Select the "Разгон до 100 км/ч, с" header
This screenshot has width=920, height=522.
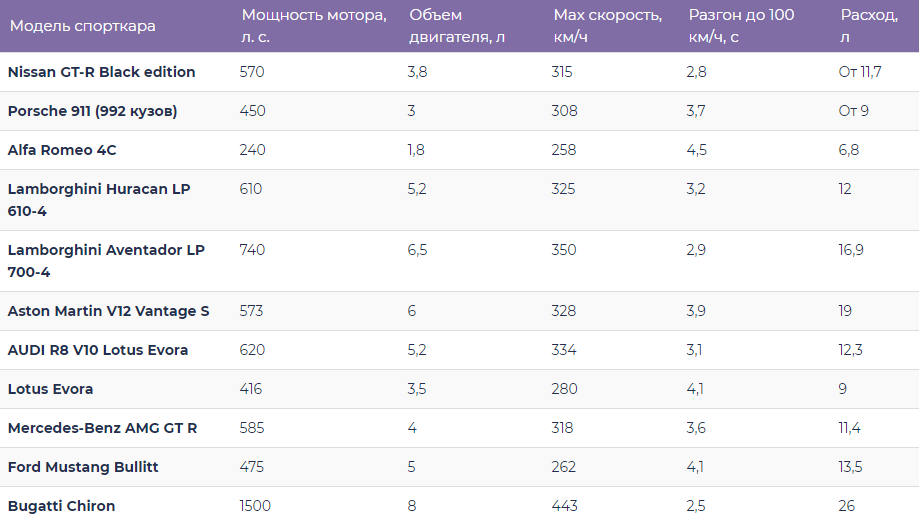click(741, 26)
